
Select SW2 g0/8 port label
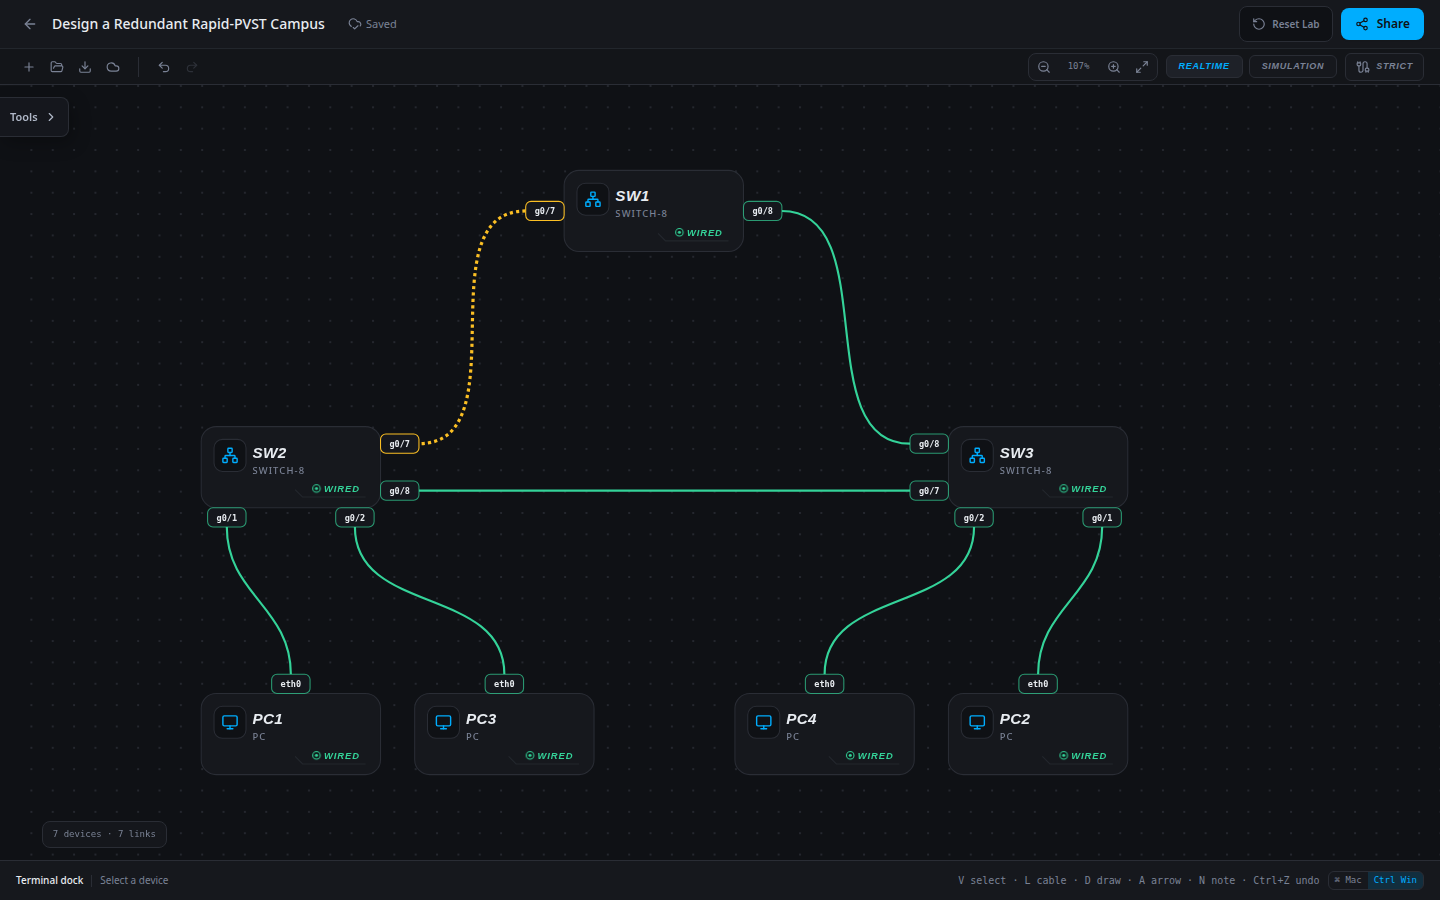[400, 491]
